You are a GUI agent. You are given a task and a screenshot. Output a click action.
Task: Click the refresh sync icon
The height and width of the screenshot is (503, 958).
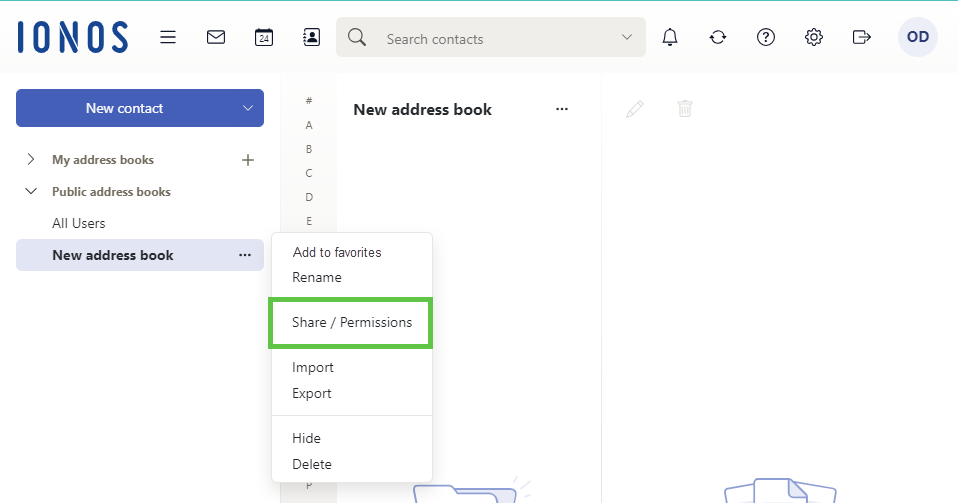[718, 37]
